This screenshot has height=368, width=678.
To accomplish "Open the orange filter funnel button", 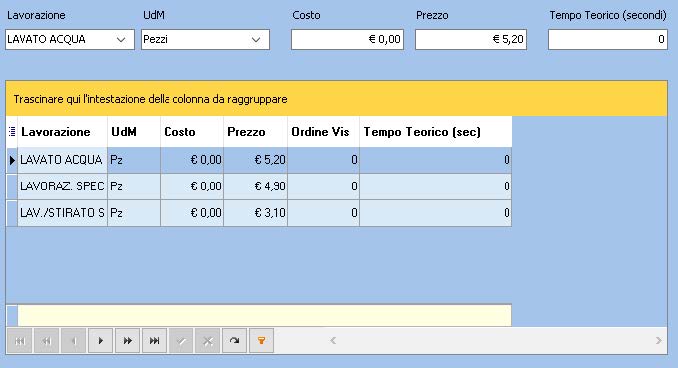I will 261,341.
